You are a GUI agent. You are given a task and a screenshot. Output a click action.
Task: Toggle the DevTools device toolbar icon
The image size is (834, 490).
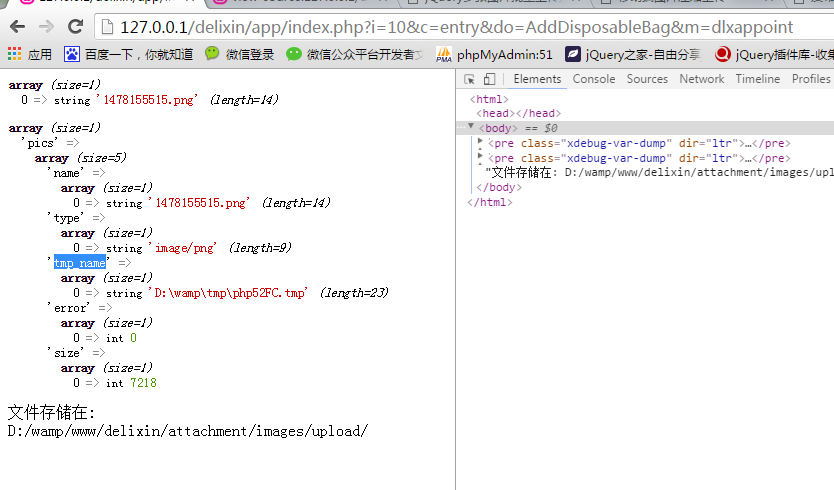click(x=490, y=79)
